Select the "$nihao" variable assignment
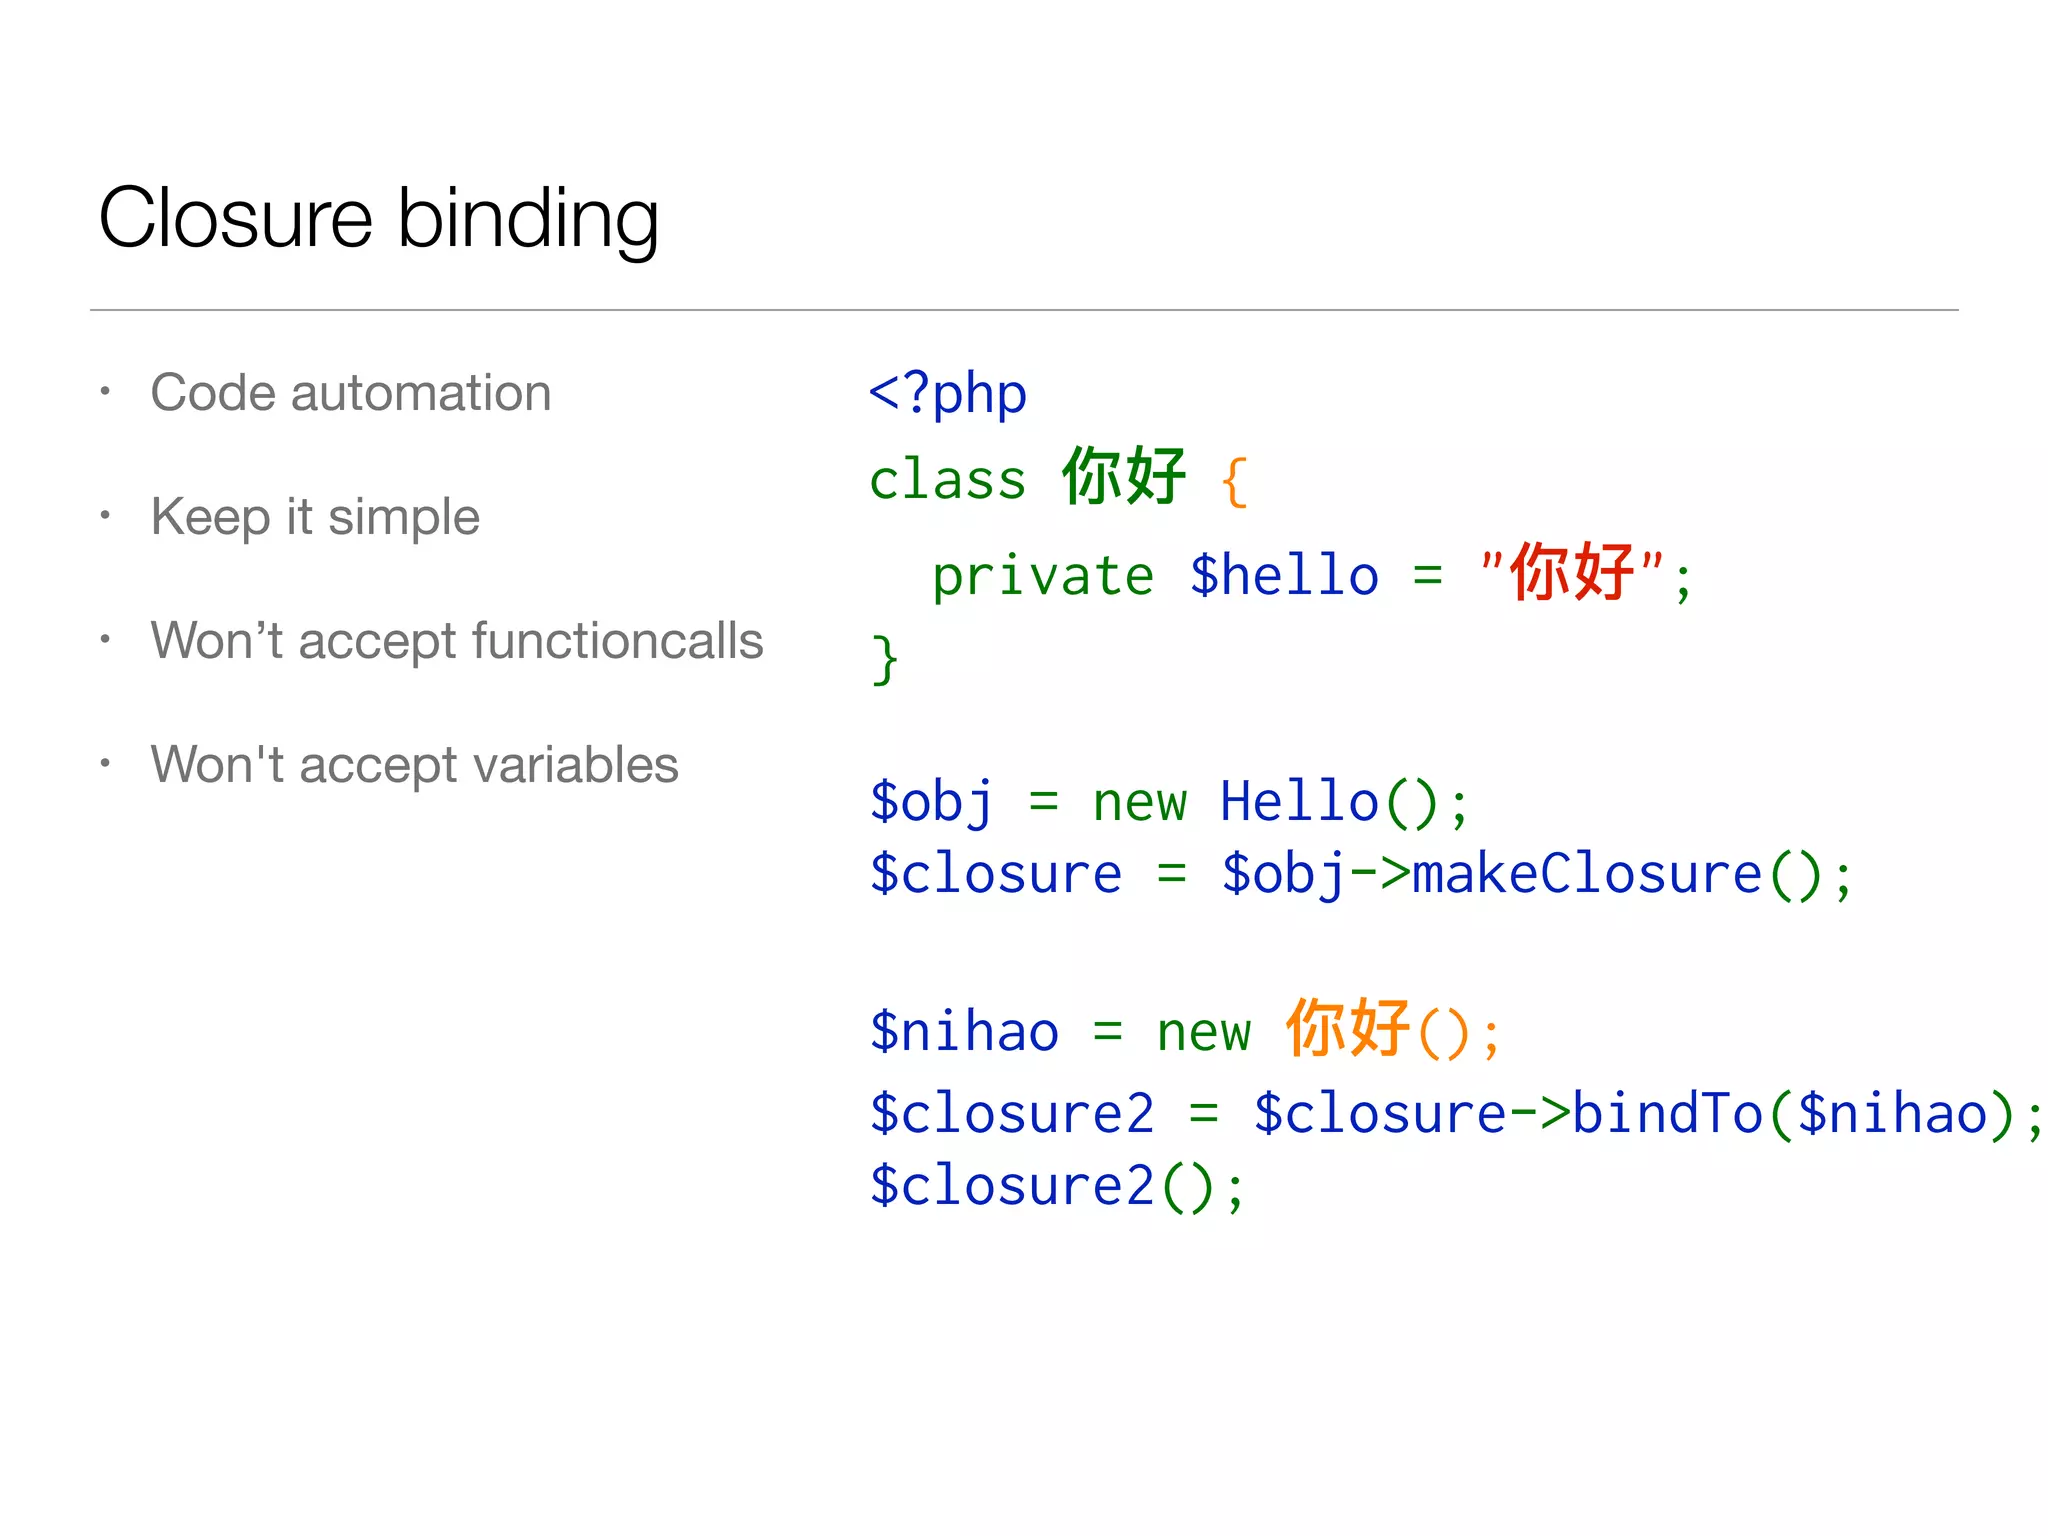The width and height of the screenshot is (2048, 1536). pyautogui.click(x=964, y=1032)
